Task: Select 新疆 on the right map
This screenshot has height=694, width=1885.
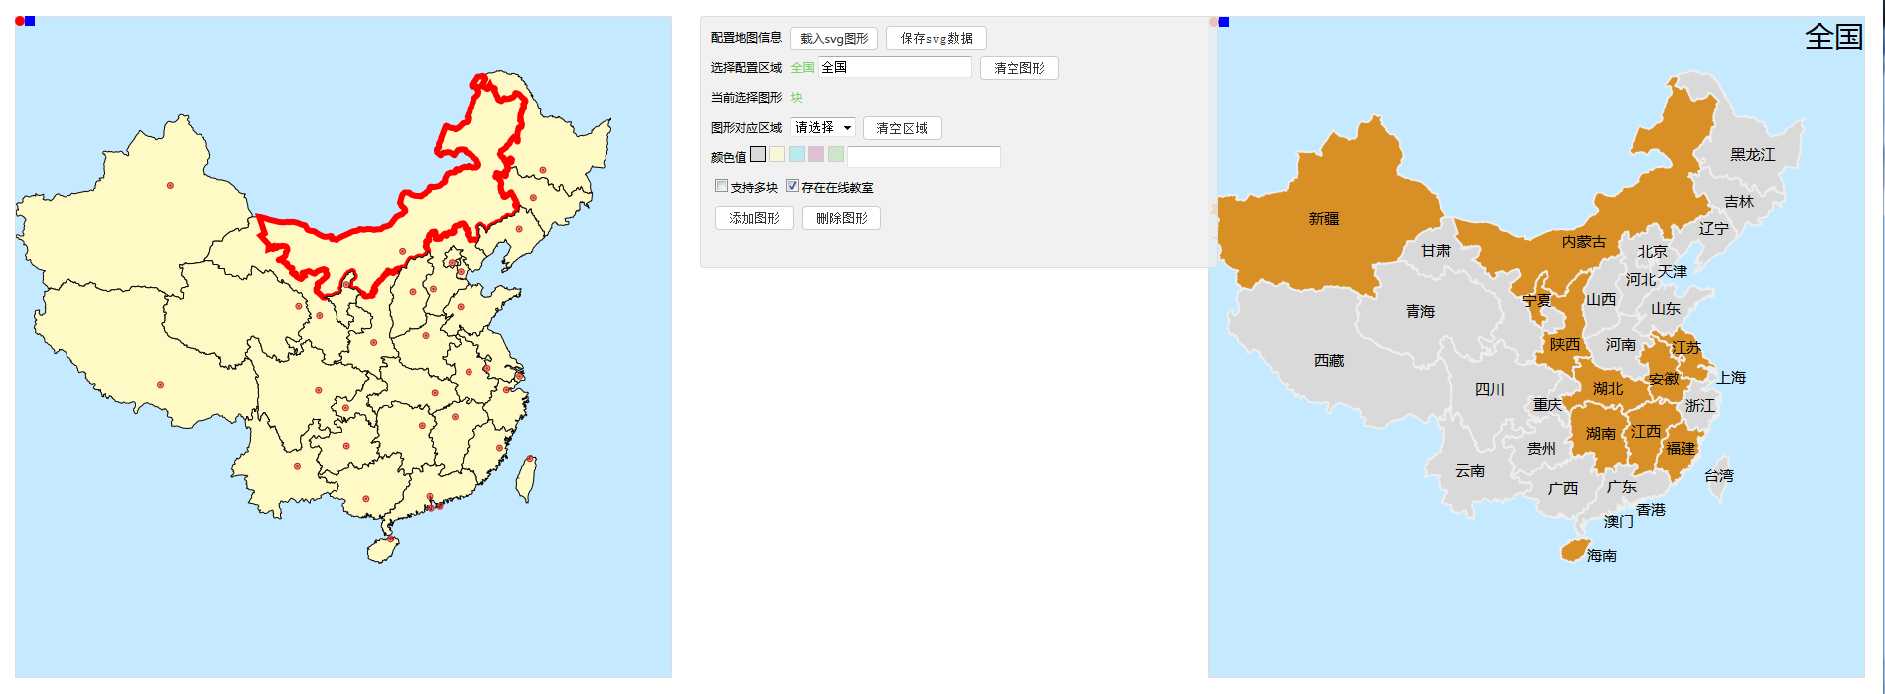Action: tap(1324, 218)
